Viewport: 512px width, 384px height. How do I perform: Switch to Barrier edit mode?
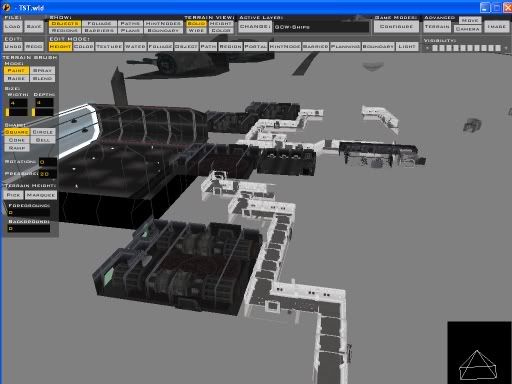pos(315,47)
